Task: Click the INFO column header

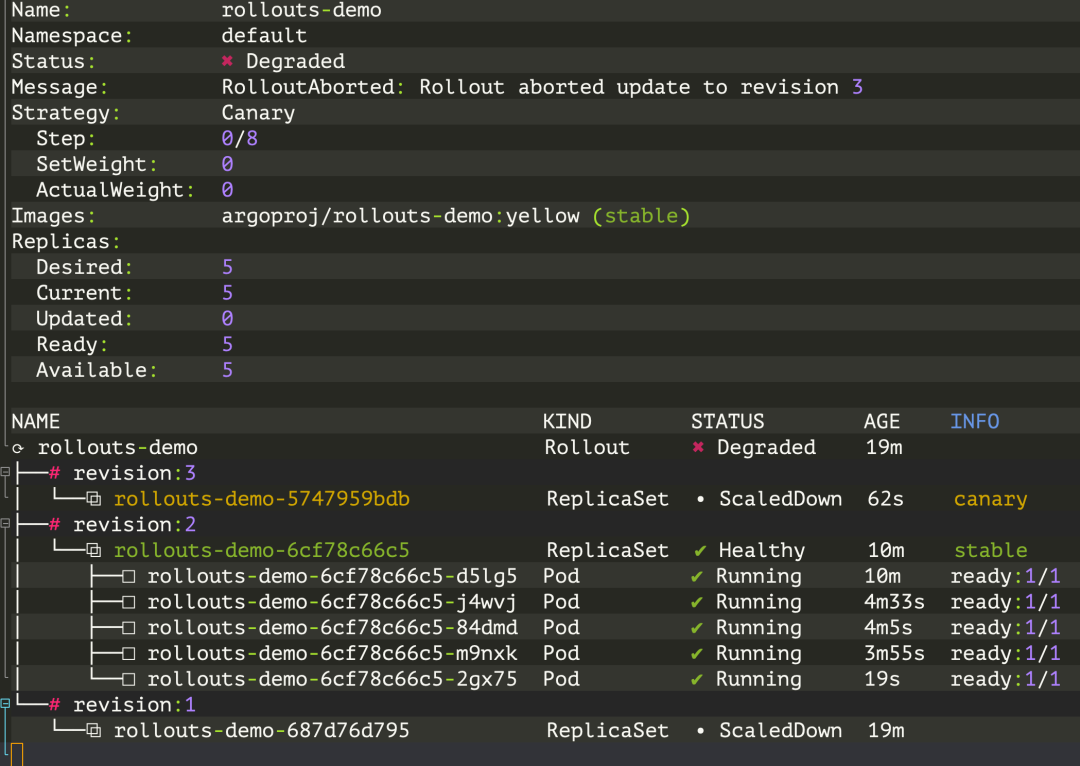Action: (x=975, y=422)
